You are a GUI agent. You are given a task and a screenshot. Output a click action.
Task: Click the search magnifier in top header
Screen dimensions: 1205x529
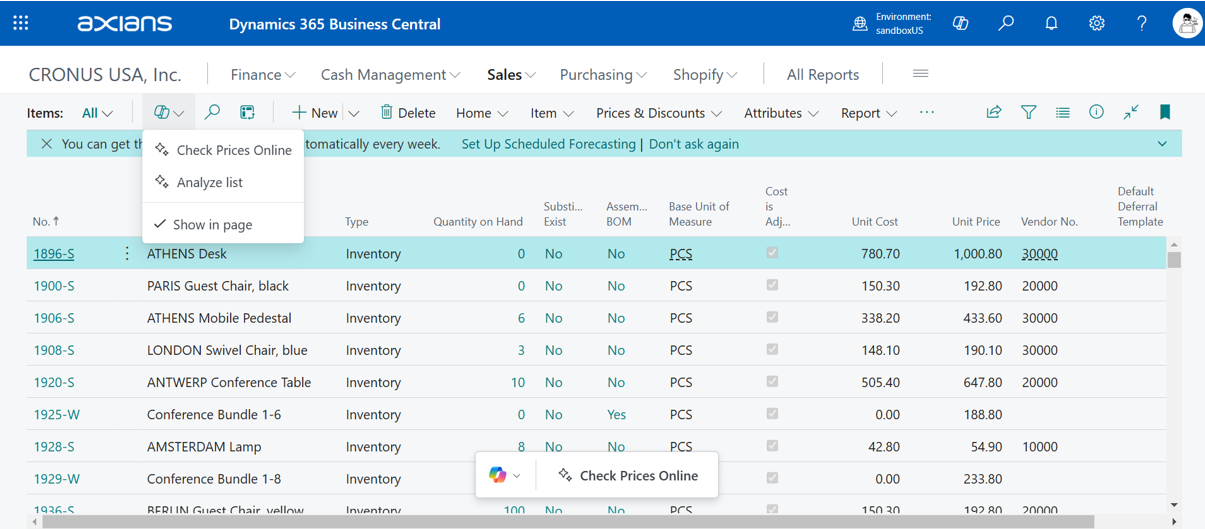tap(1006, 23)
